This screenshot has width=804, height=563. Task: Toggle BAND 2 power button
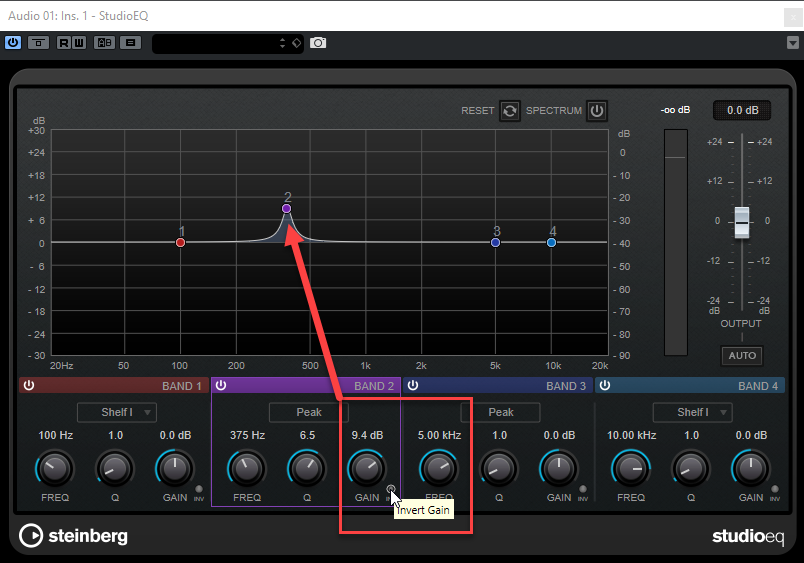[x=221, y=385]
